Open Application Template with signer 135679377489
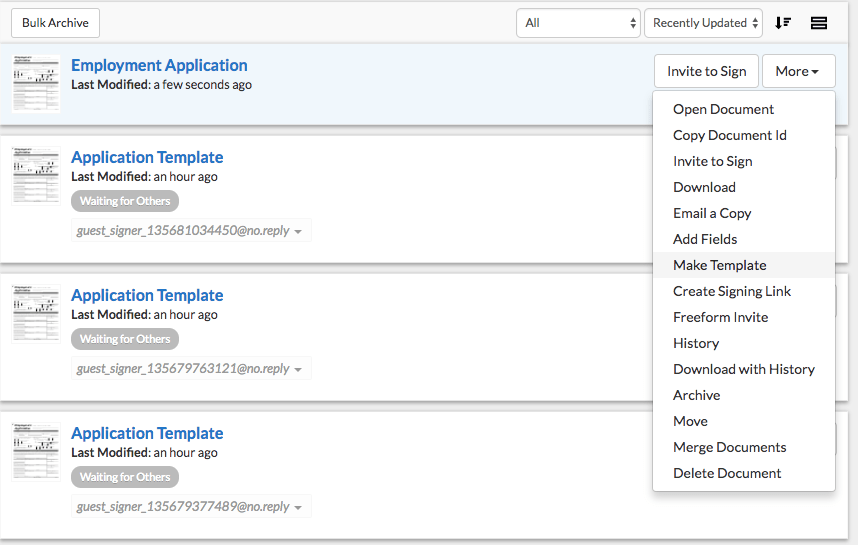Viewport: 858px width, 545px height. pos(147,433)
